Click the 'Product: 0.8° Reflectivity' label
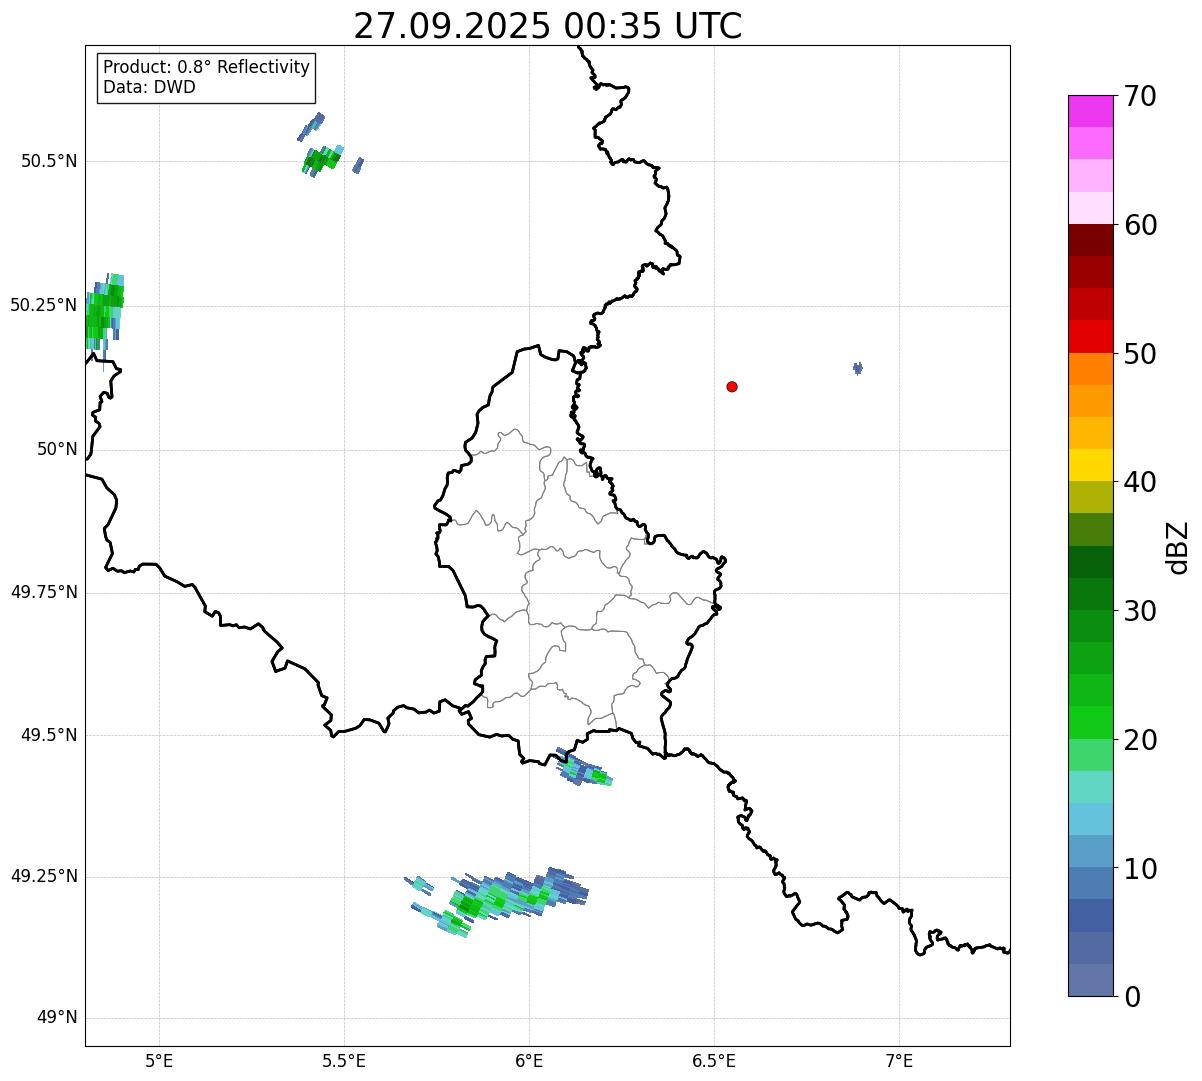1202x1081 pixels. tap(207, 67)
